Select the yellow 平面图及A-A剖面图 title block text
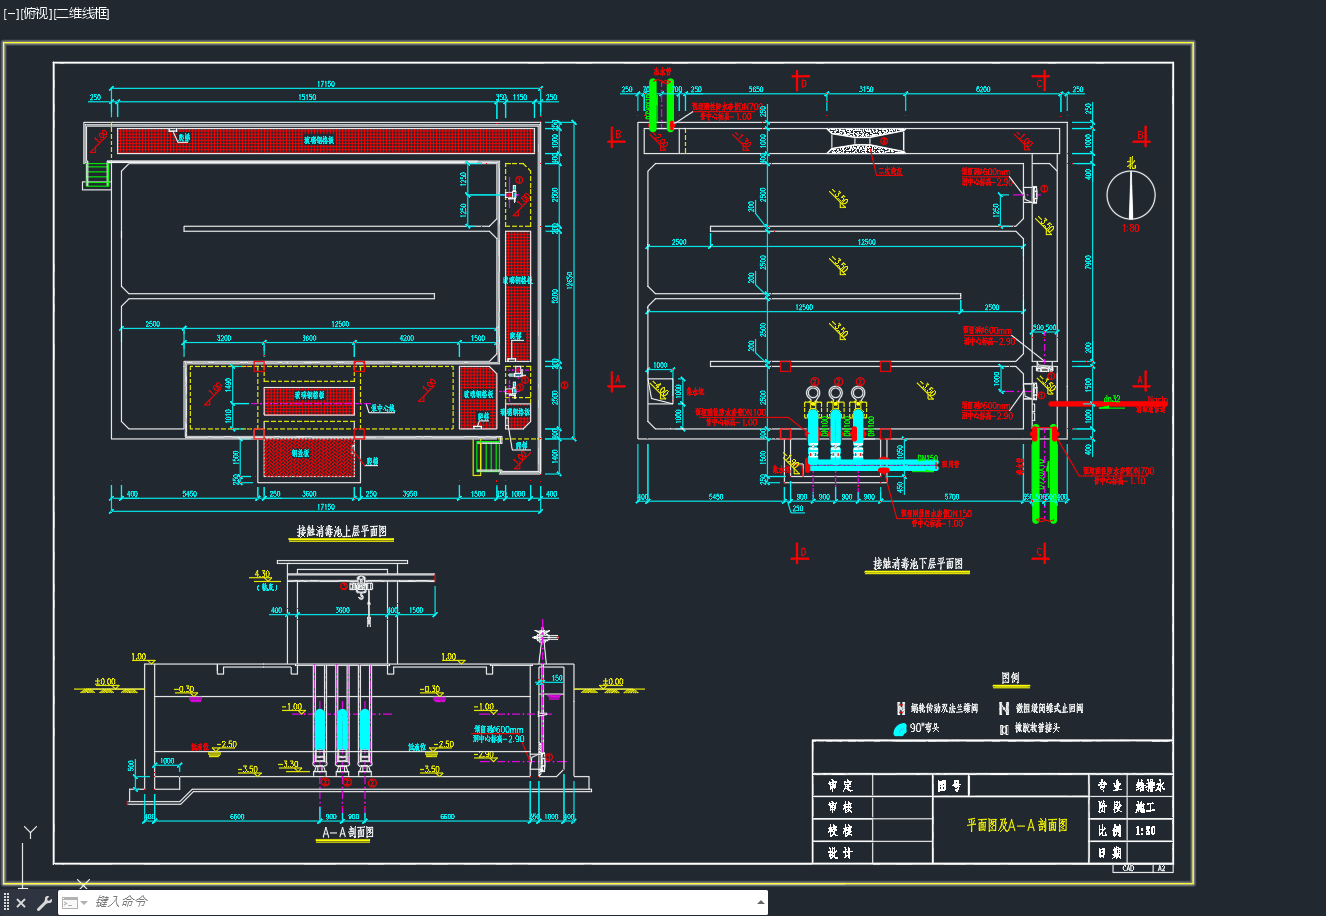 1016,826
